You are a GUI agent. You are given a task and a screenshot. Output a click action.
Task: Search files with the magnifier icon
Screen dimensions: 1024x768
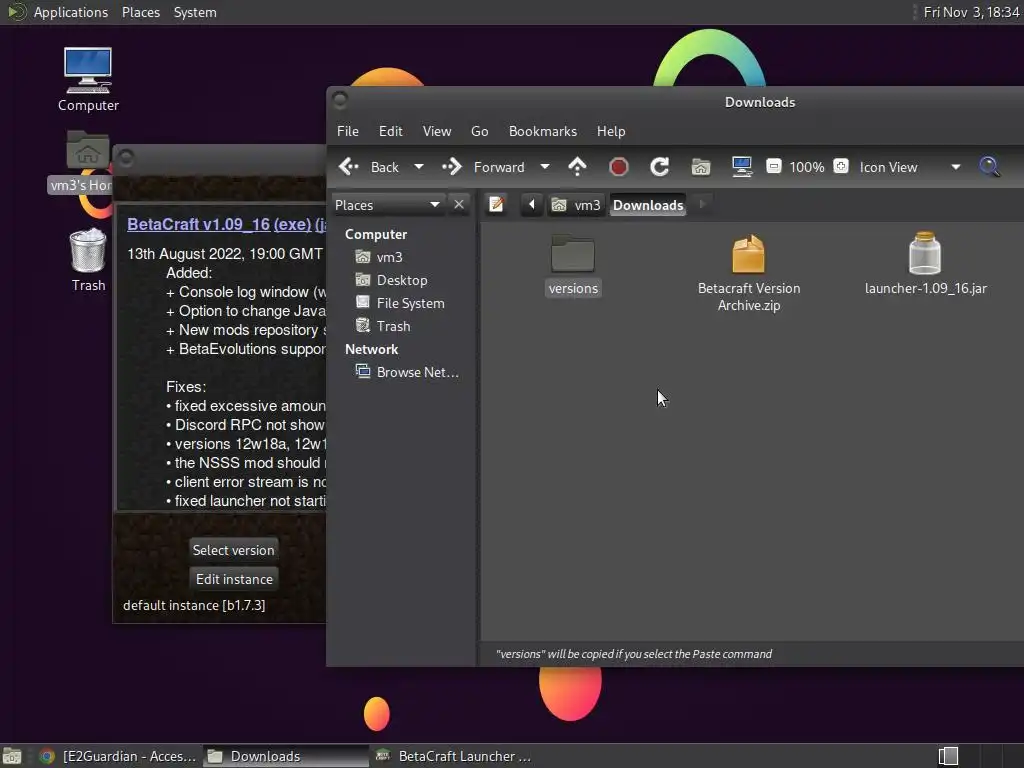pyautogui.click(x=989, y=167)
